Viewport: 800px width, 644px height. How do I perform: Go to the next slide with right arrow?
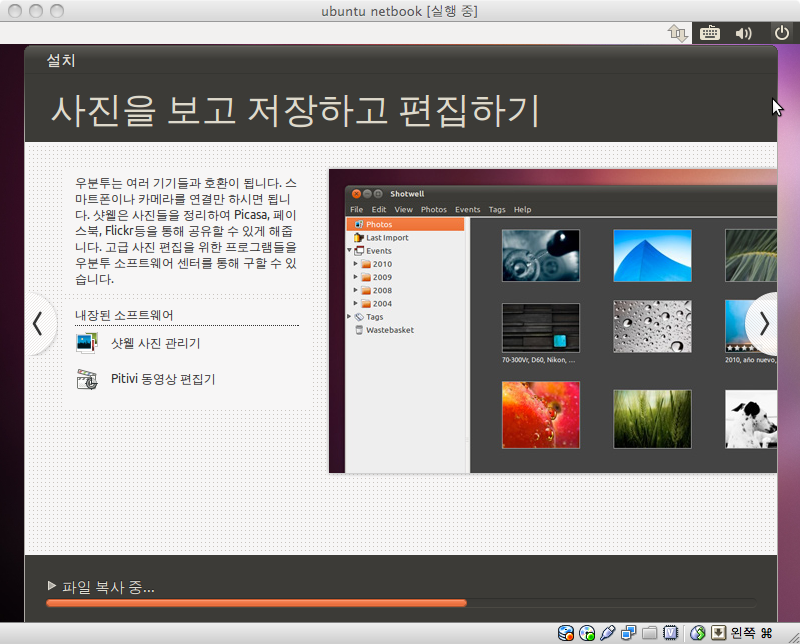tap(762, 324)
